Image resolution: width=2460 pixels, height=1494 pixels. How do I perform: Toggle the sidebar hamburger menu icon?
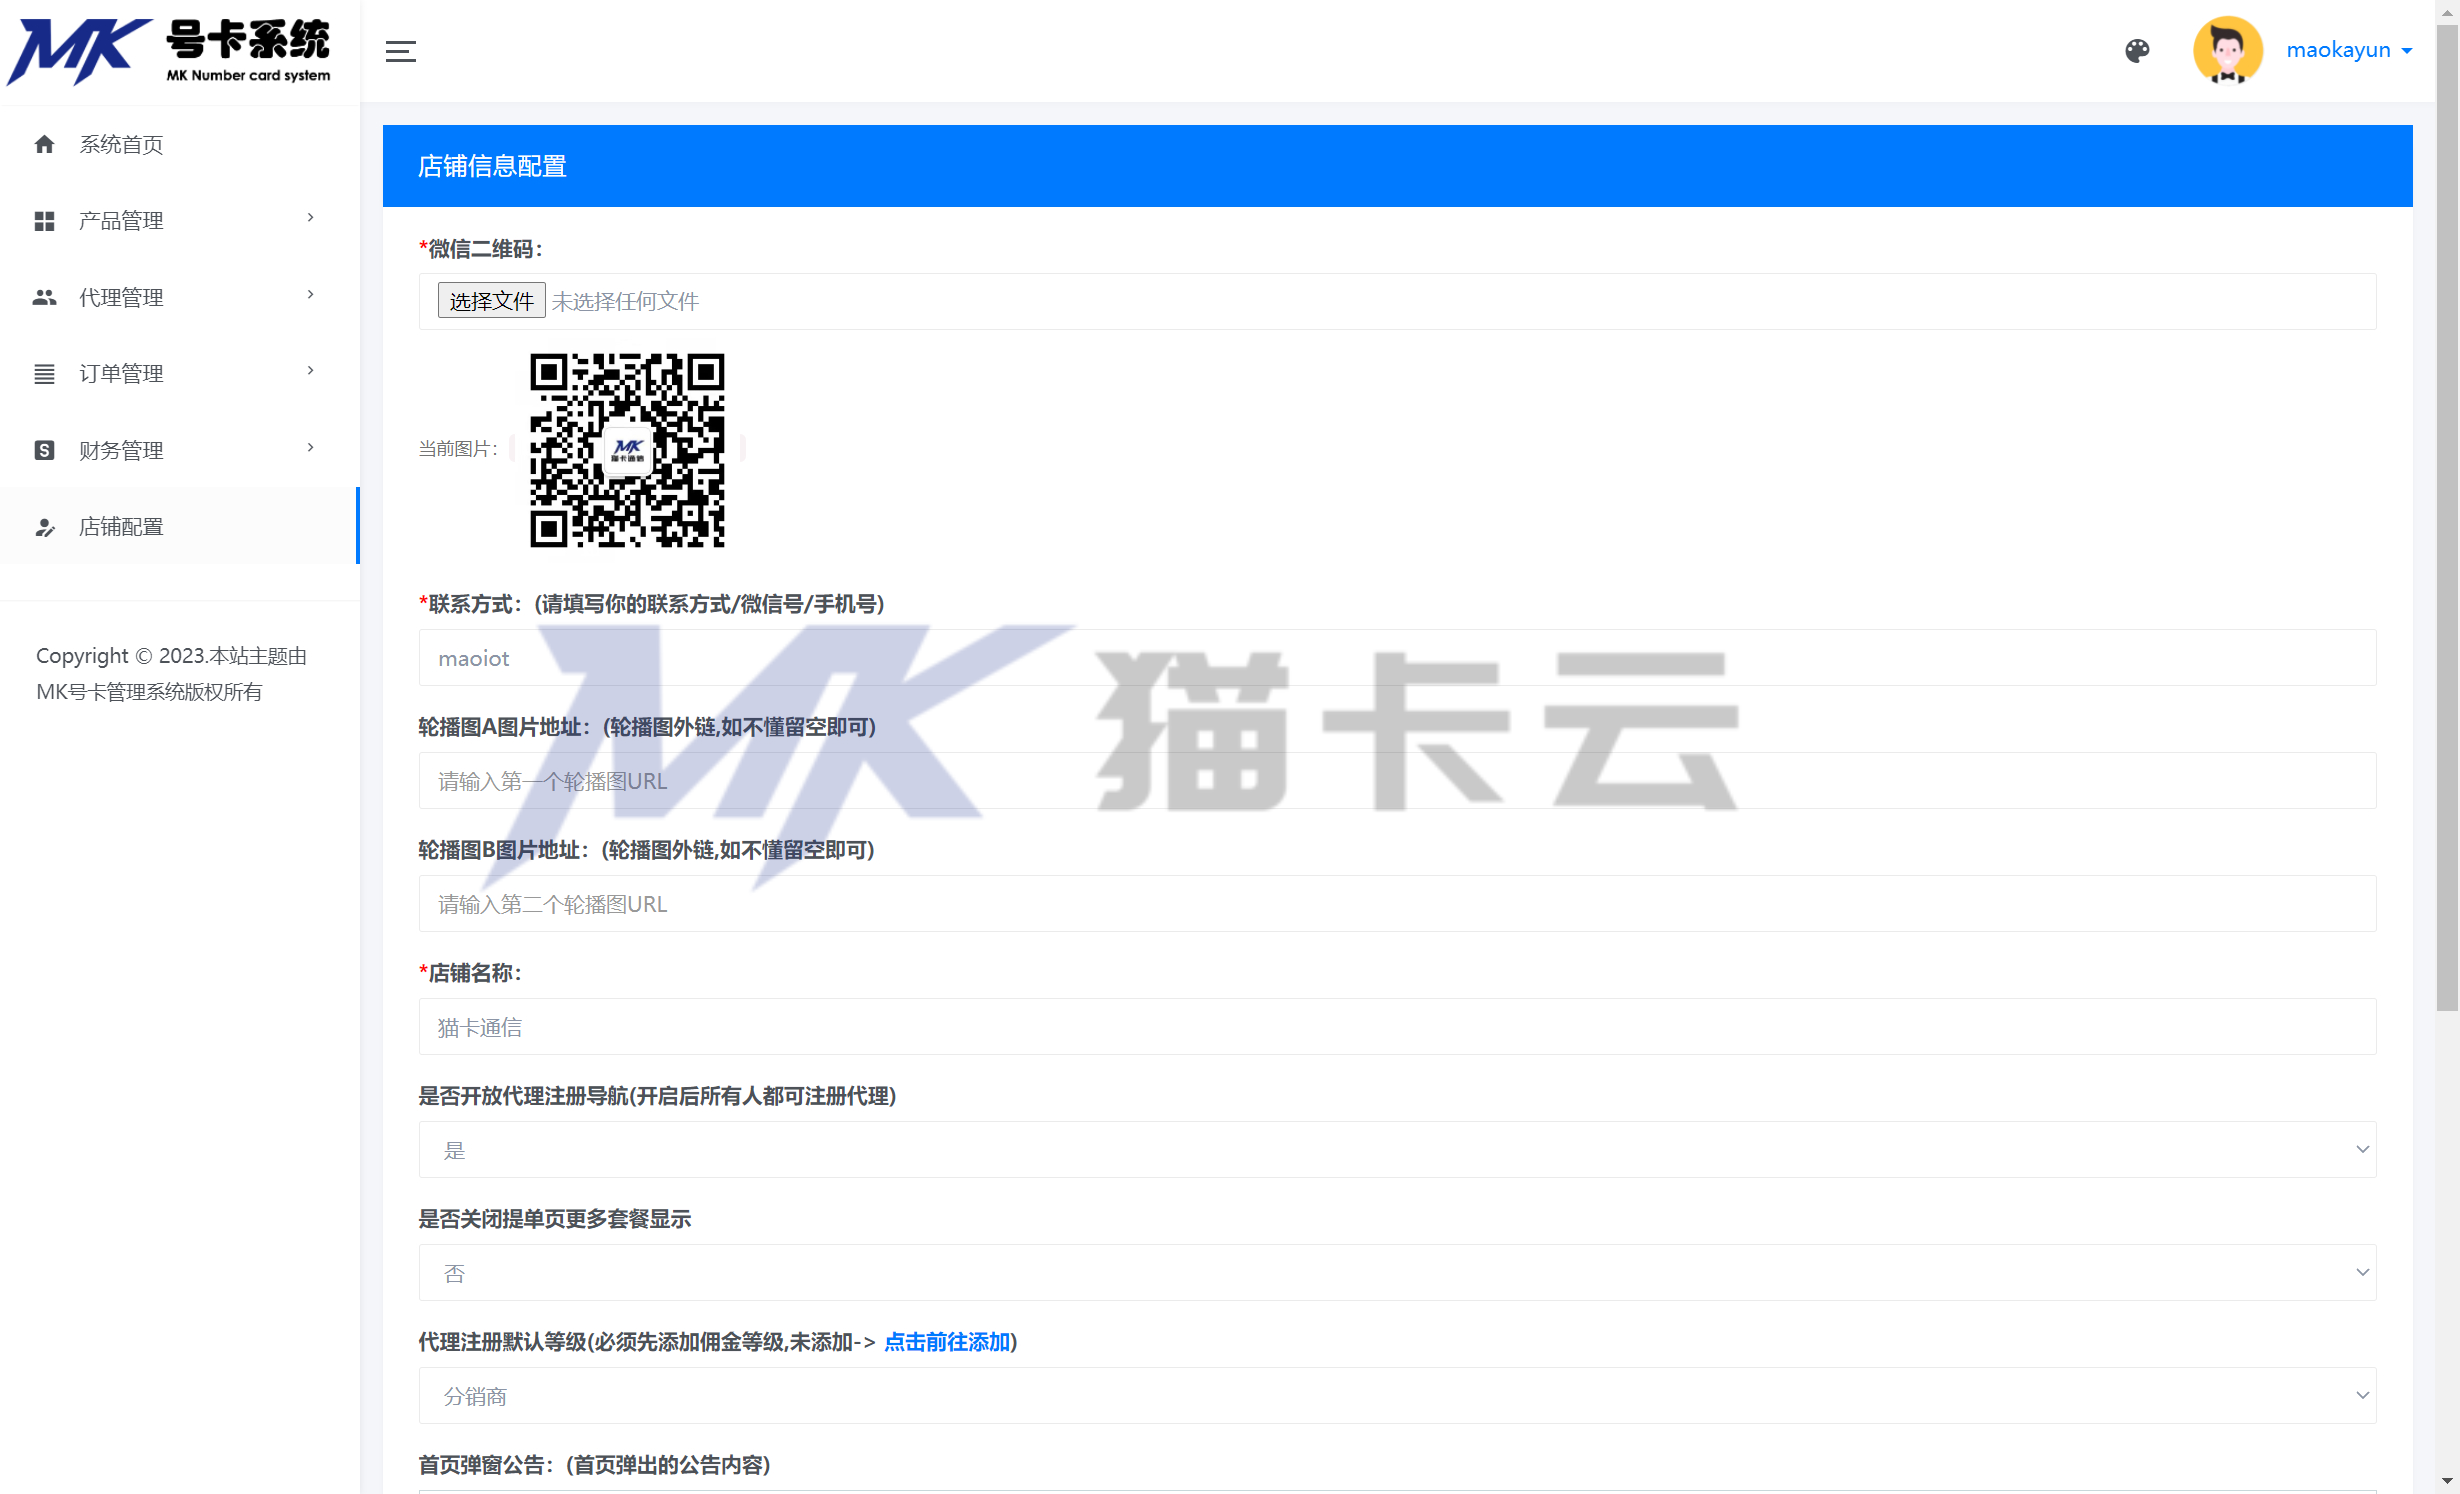click(400, 51)
